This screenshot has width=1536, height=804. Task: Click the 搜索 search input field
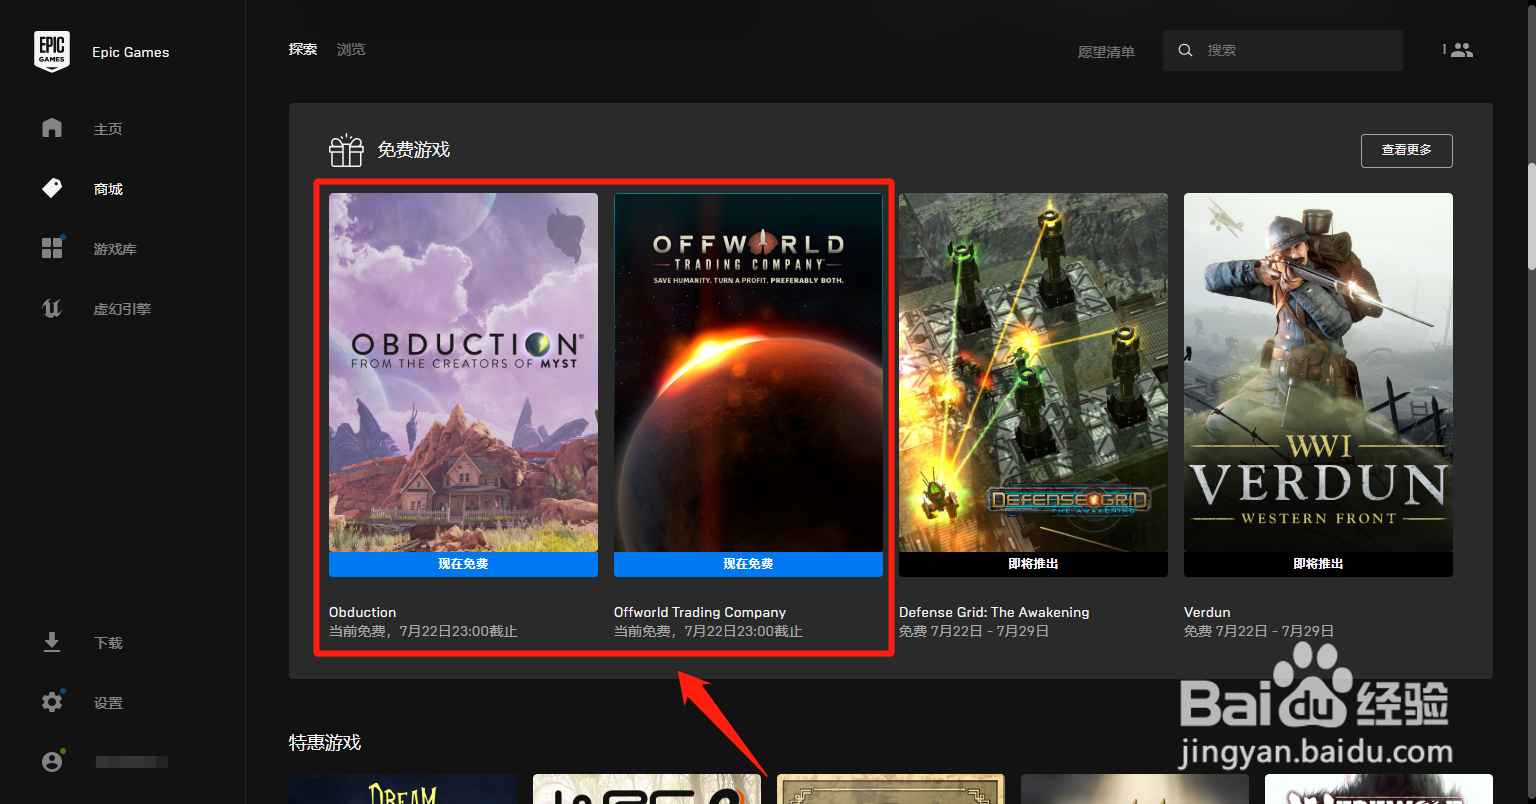1283,50
